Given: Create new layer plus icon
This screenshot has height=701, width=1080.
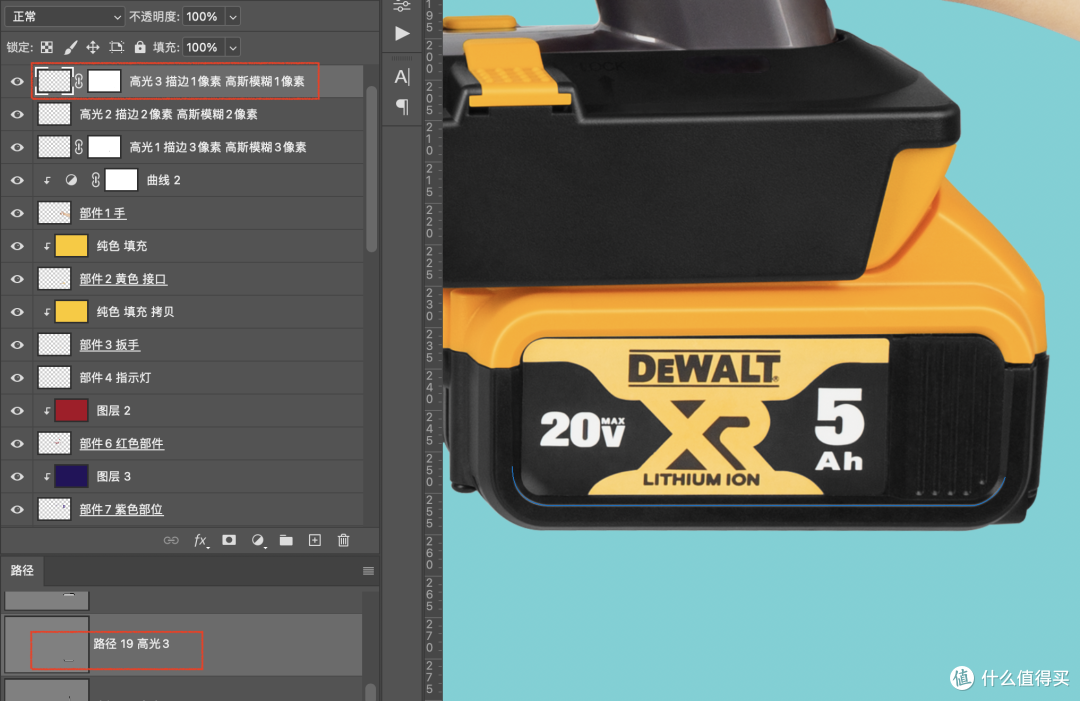Looking at the screenshot, I should coord(315,541).
